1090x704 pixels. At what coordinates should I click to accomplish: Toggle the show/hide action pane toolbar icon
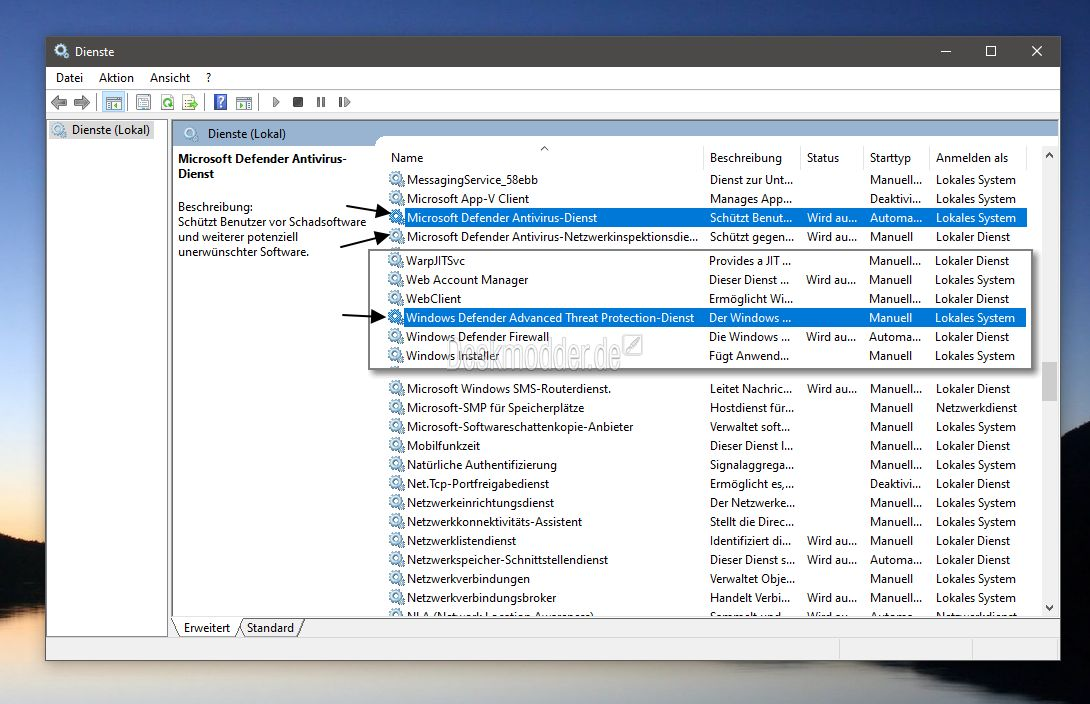244,103
